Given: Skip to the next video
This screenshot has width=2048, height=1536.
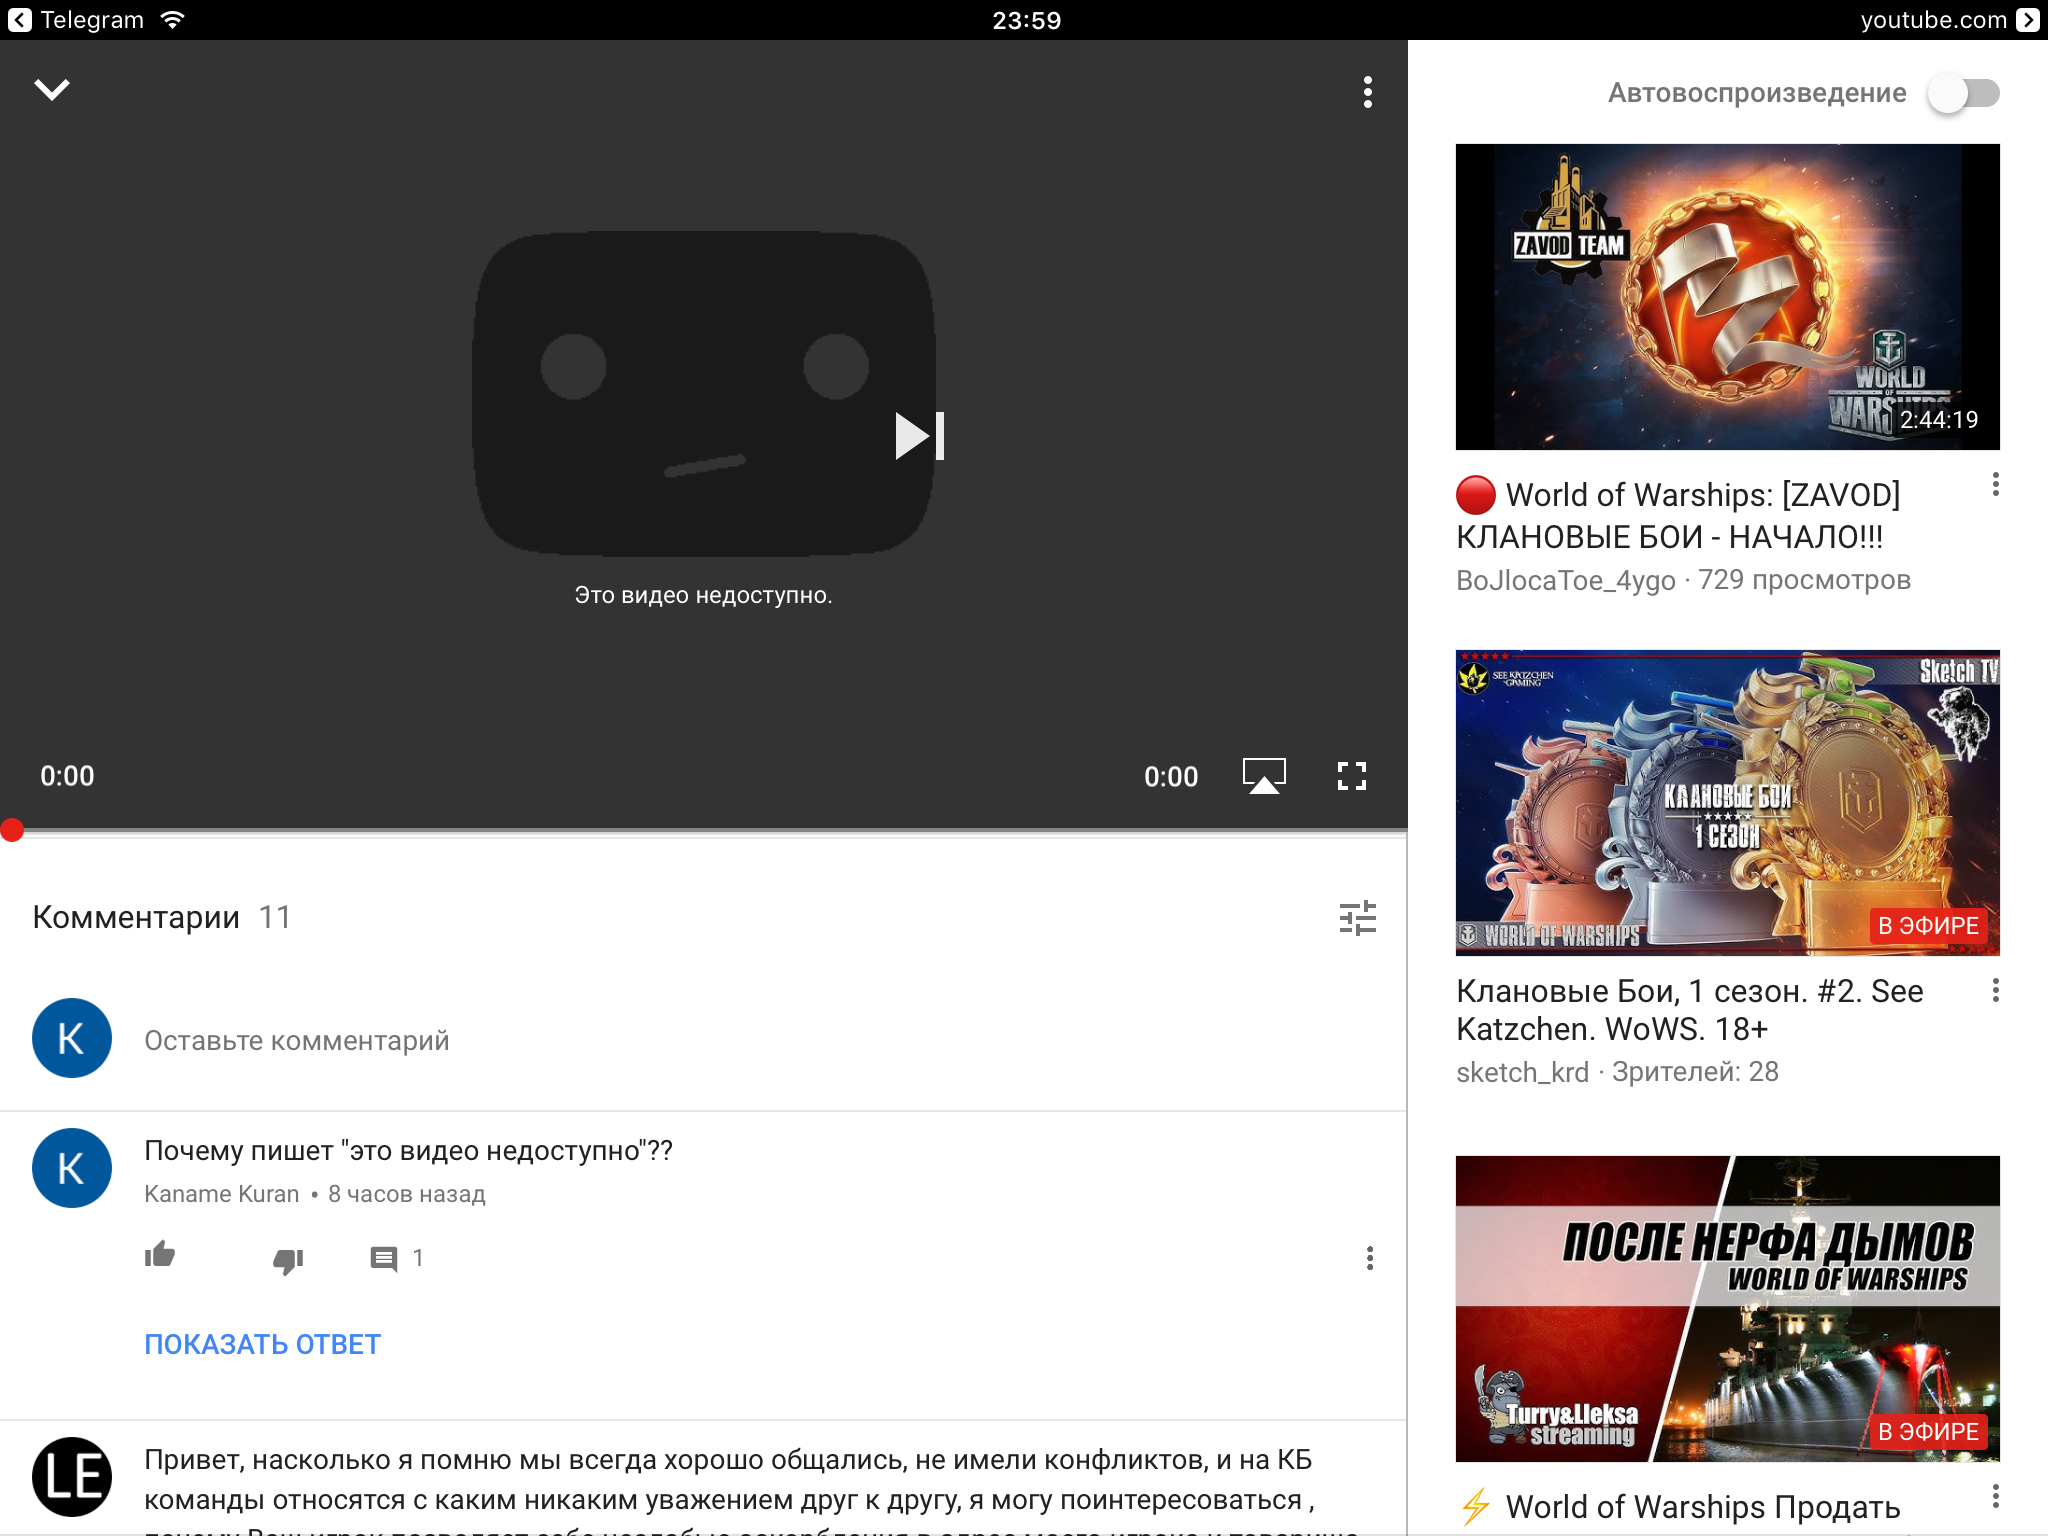Looking at the screenshot, I should pos(919,436).
